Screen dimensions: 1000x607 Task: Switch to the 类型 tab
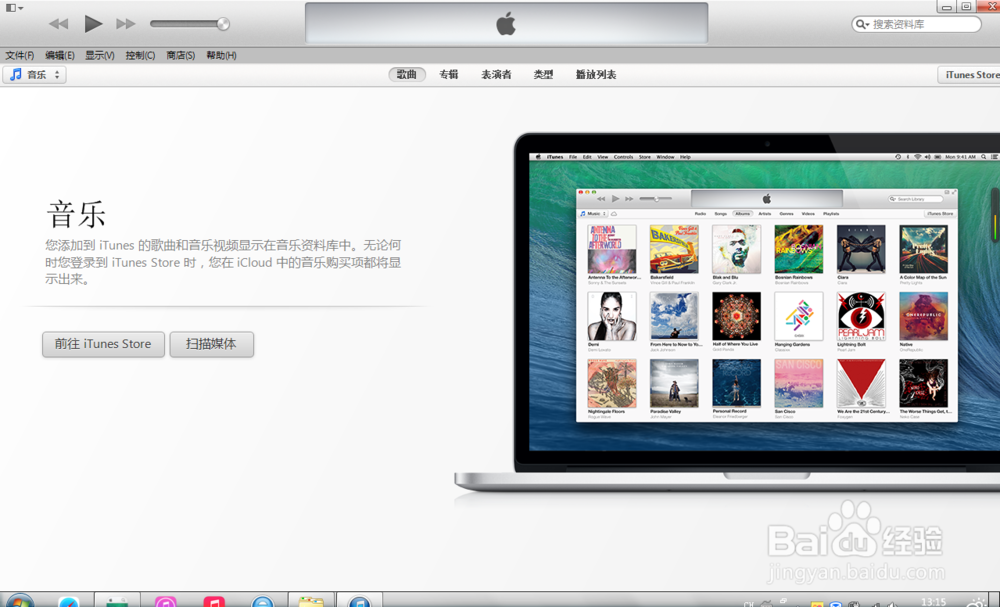543,75
